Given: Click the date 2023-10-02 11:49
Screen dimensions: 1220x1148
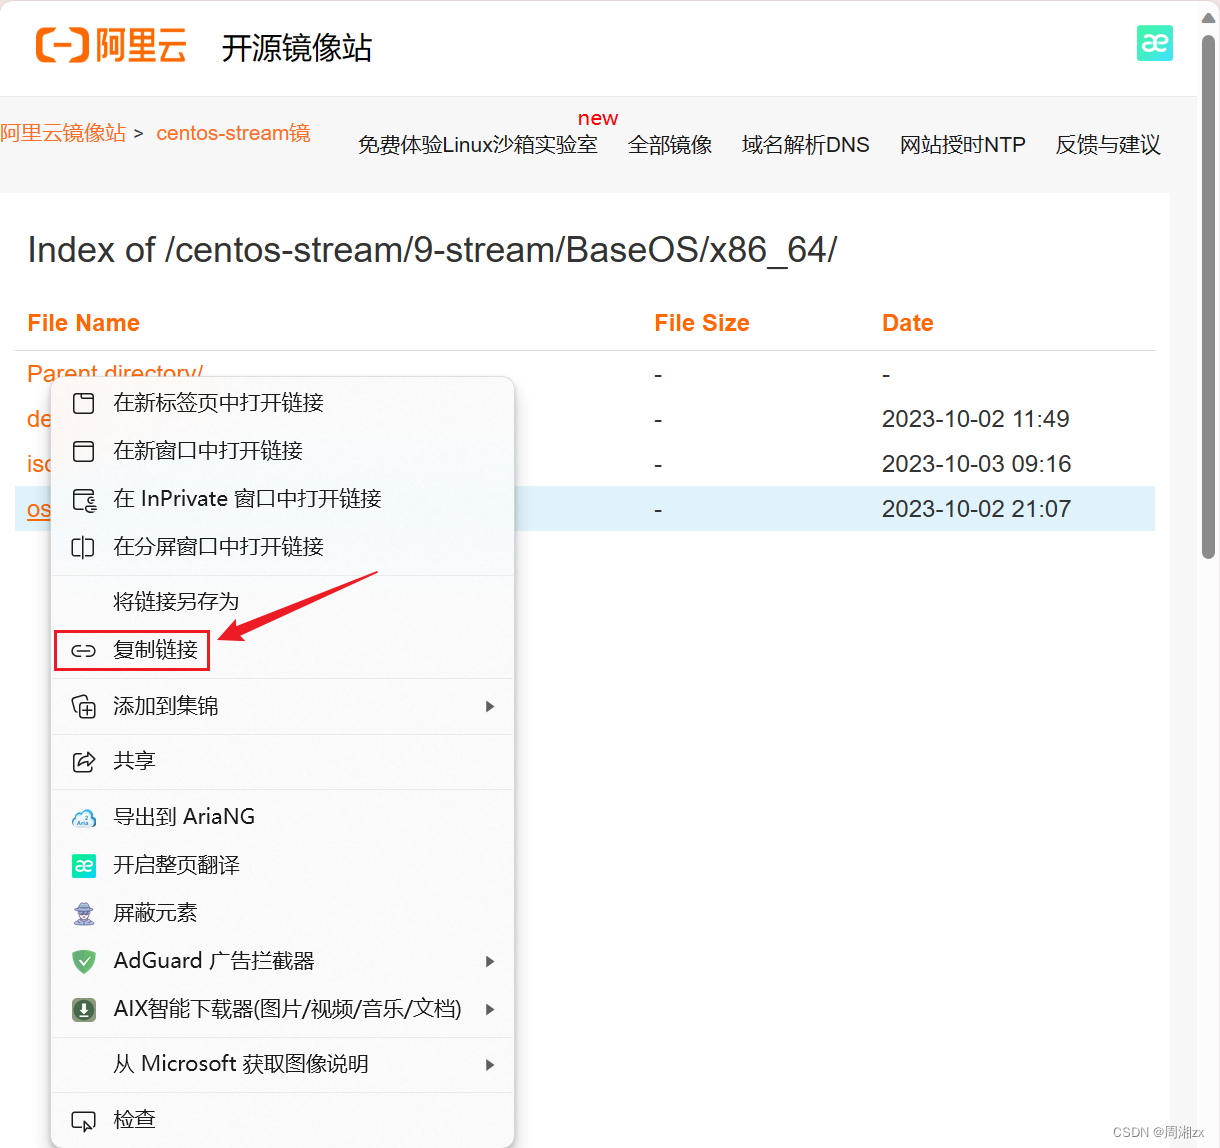Looking at the screenshot, I should (976, 419).
